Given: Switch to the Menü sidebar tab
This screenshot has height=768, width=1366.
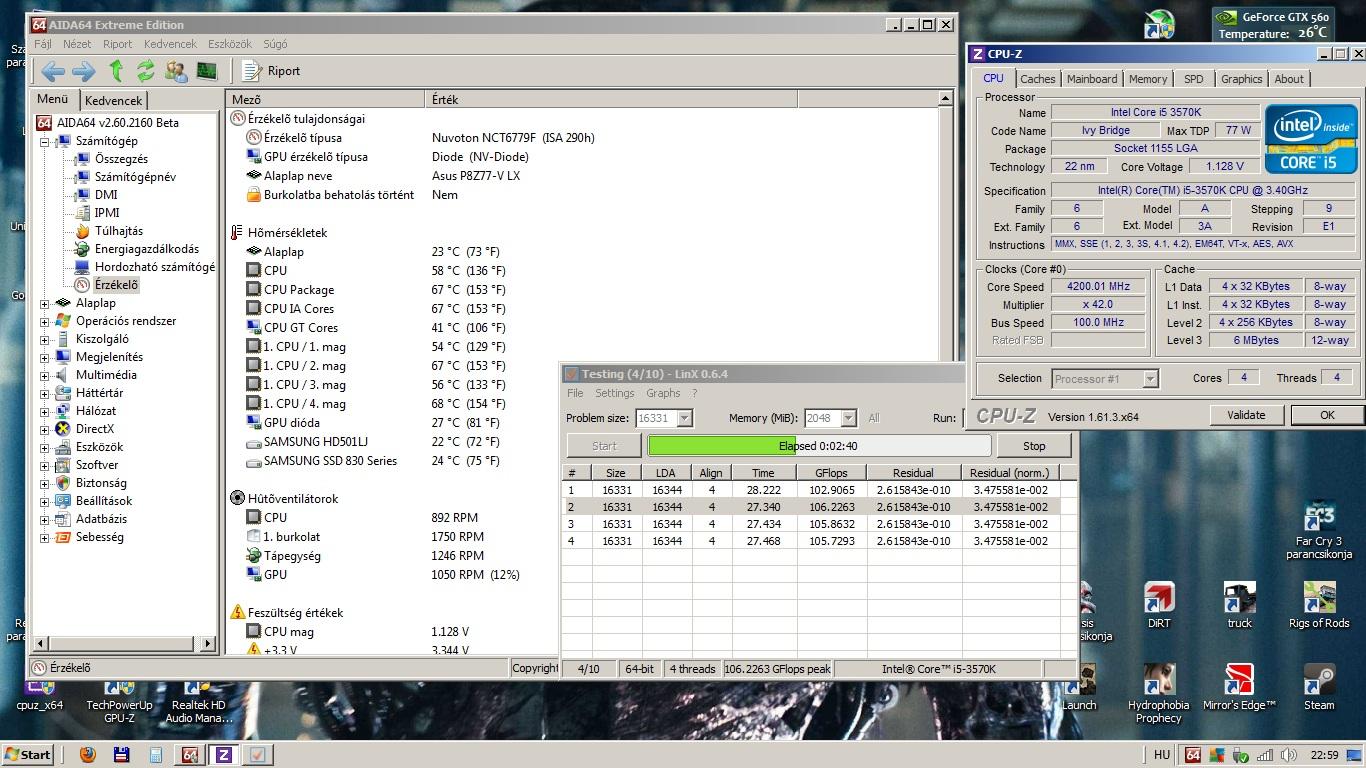Looking at the screenshot, I should click(53, 99).
